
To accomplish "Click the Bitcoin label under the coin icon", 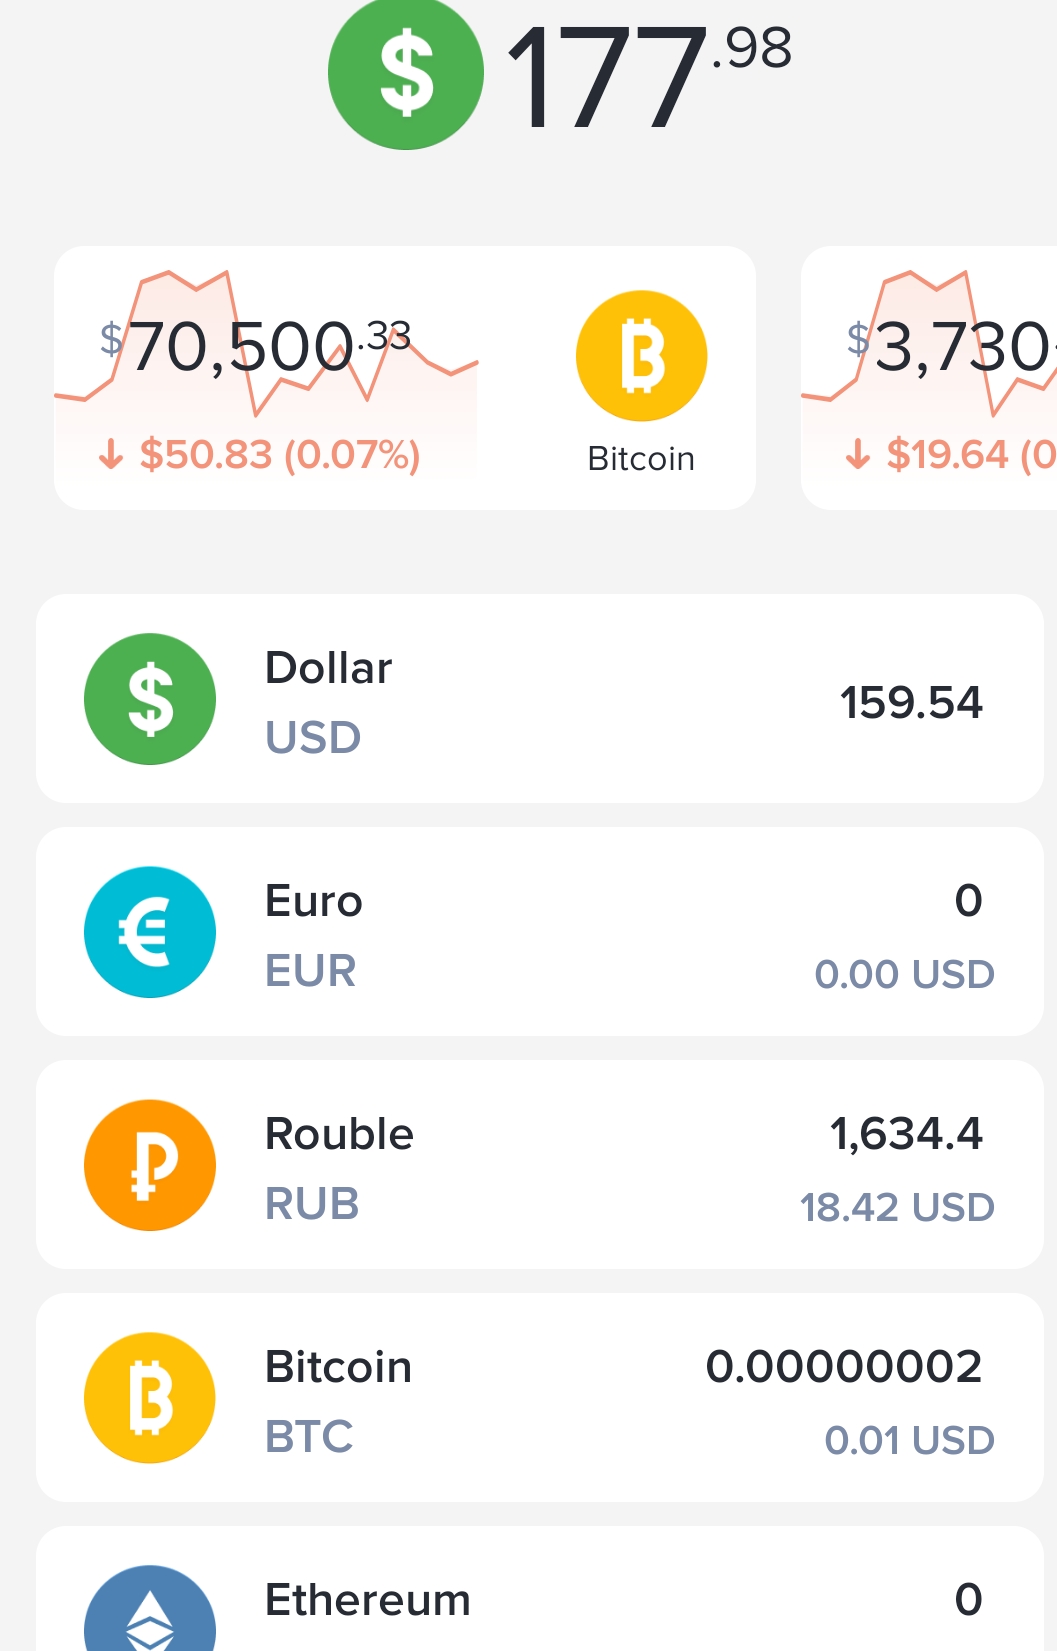I will pos(641,459).
